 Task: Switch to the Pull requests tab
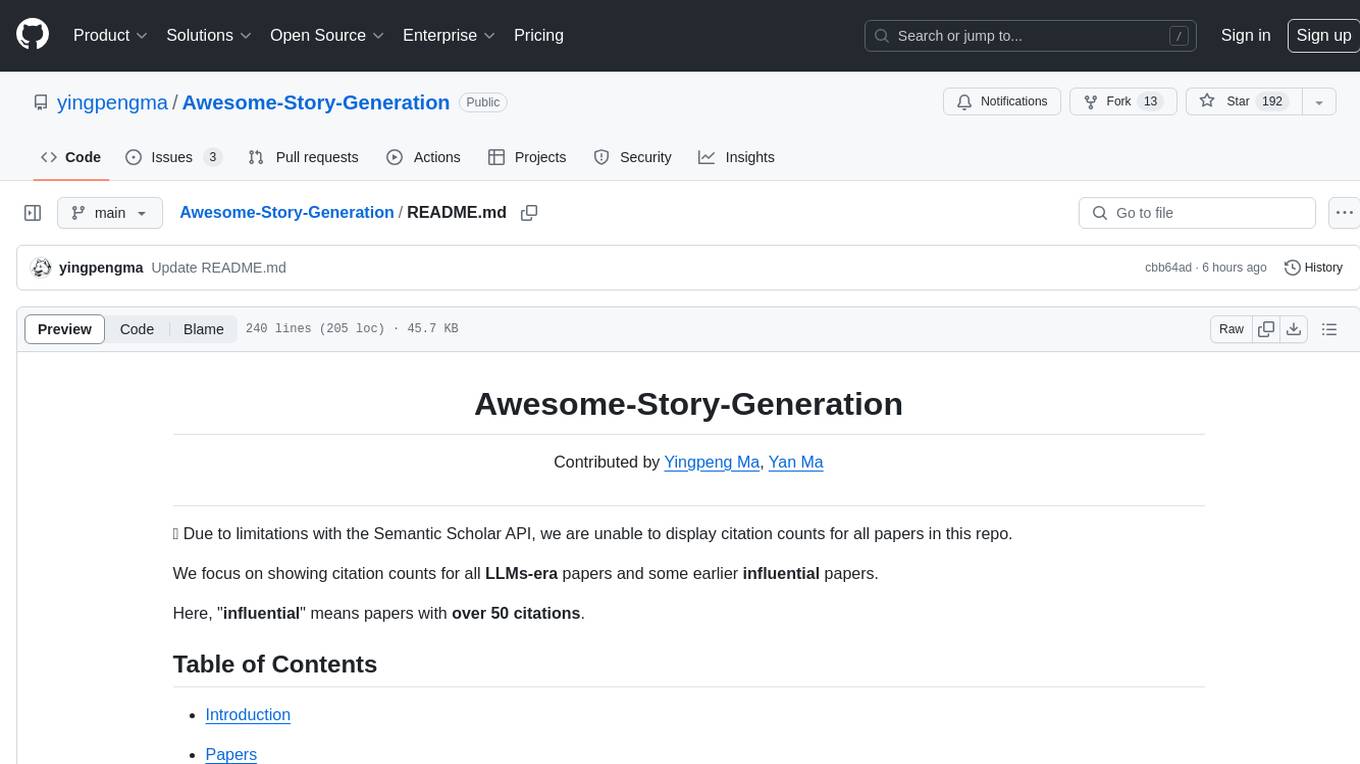pos(303,157)
